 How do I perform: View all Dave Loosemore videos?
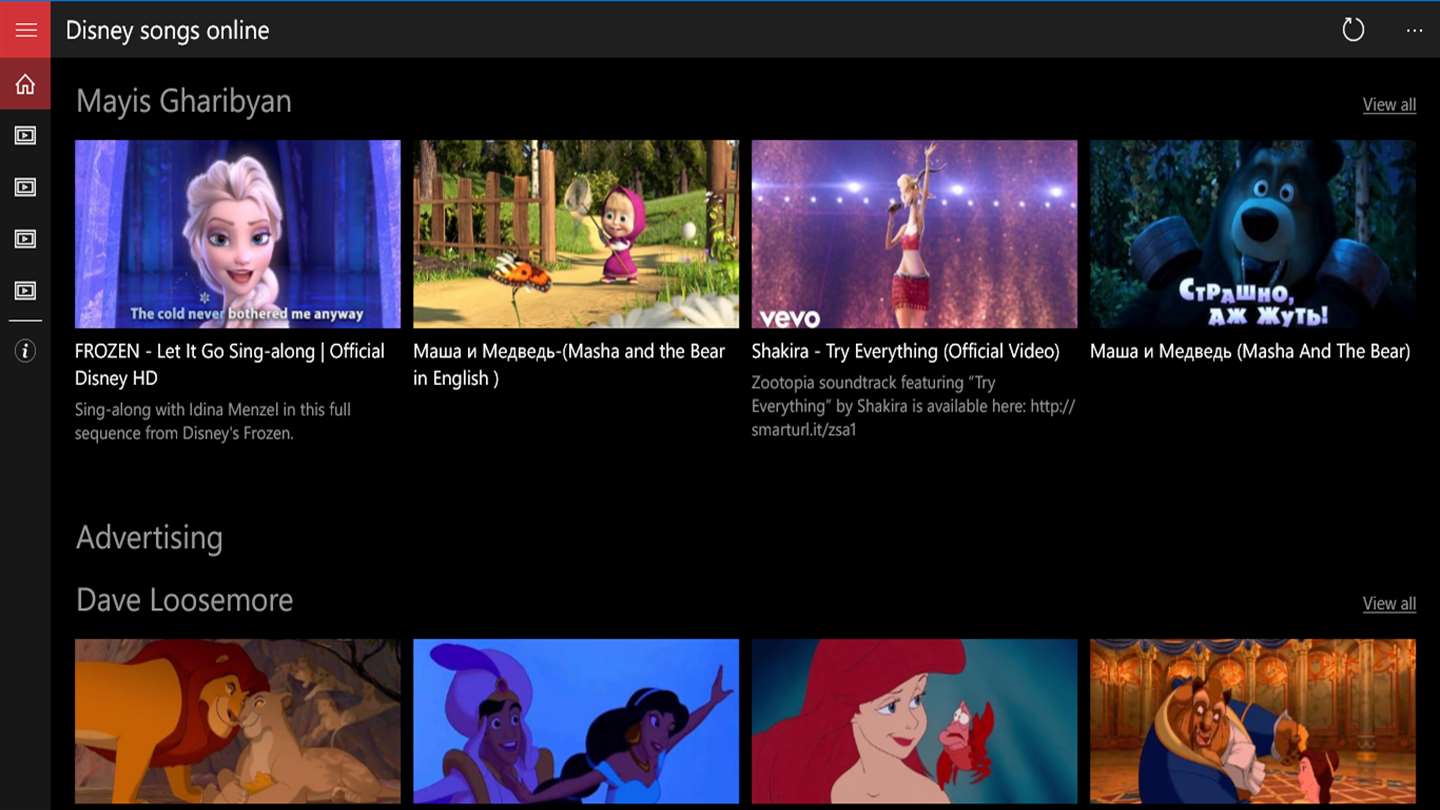(1389, 603)
